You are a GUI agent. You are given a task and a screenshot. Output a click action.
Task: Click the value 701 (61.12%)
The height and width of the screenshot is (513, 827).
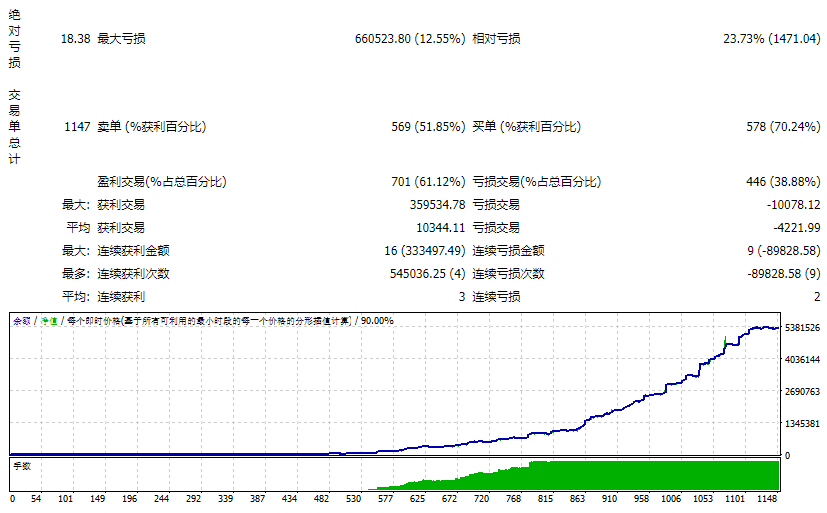coord(428,182)
